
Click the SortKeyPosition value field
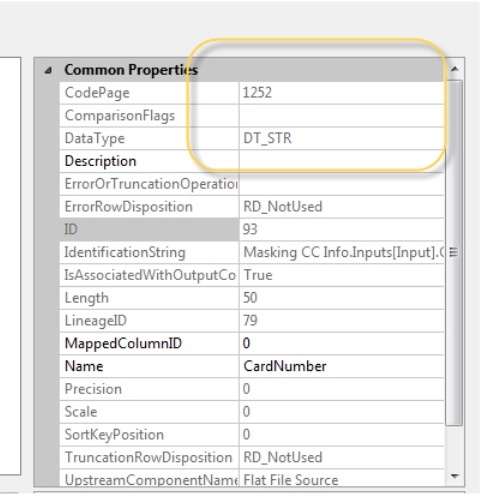tap(342, 435)
